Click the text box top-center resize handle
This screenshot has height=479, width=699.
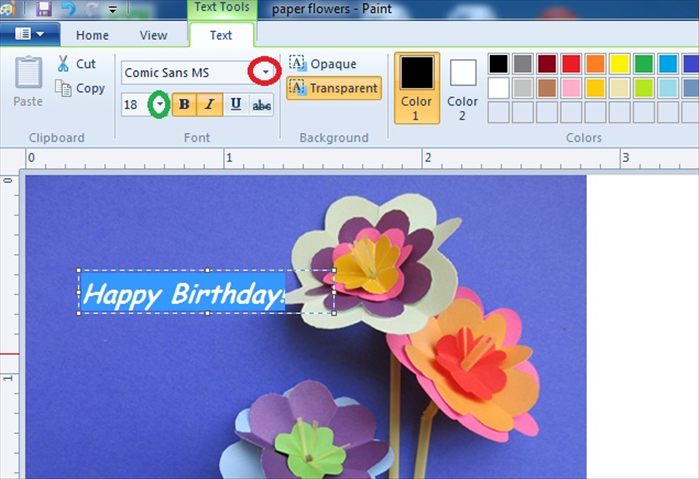pos(207,270)
